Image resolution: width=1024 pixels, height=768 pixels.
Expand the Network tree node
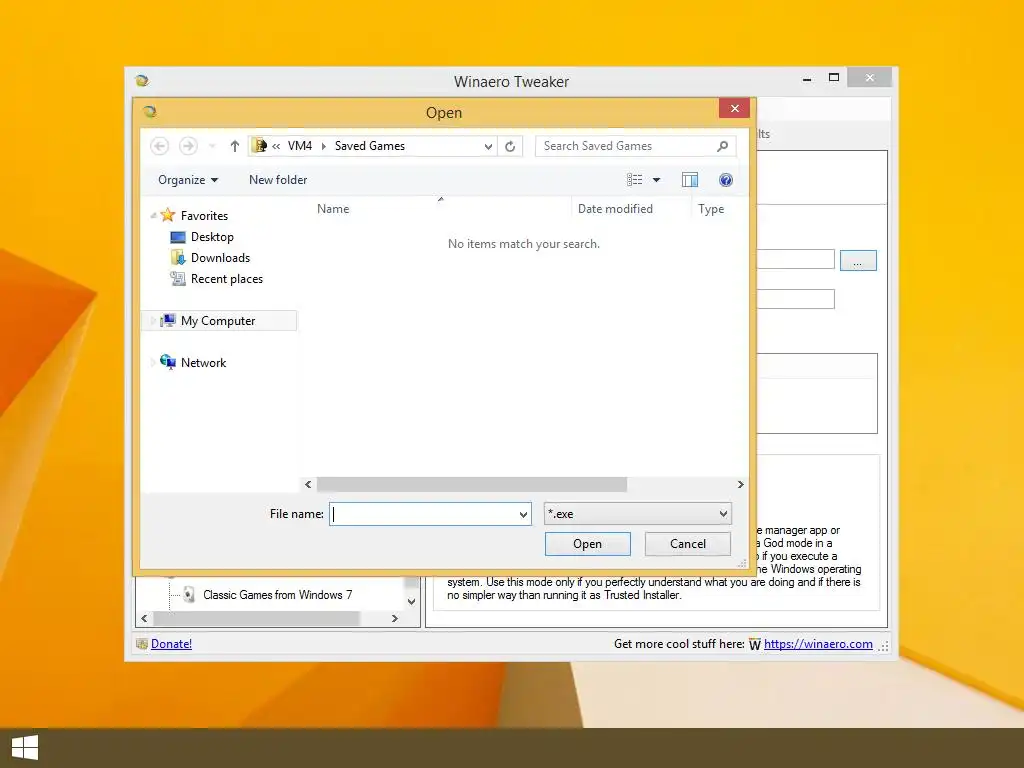(x=153, y=362)
